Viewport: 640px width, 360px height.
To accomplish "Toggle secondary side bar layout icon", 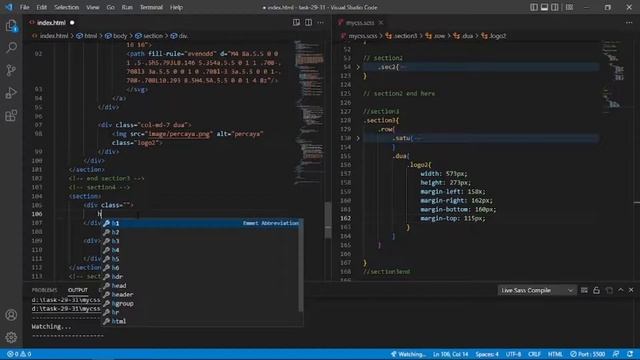I will 555,7.
